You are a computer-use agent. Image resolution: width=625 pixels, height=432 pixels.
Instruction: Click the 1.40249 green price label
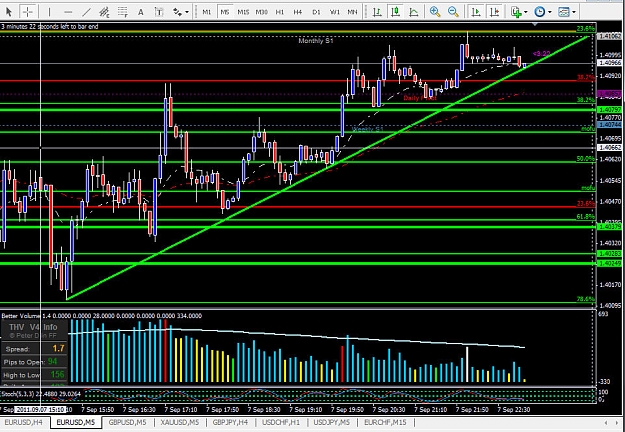pos(610,263)
